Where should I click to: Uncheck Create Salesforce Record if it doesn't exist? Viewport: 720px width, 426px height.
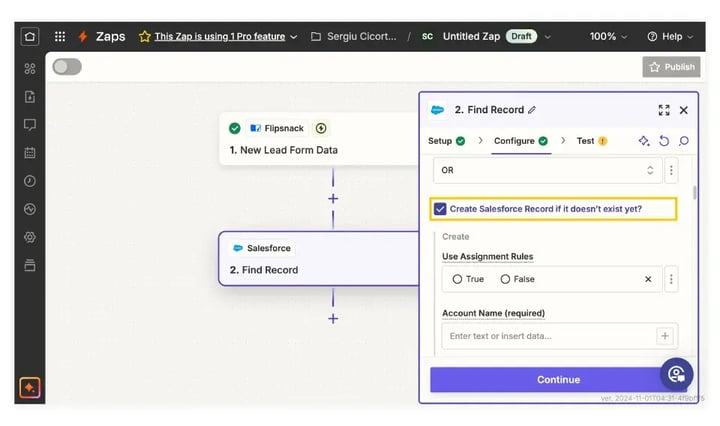coord(440,209)
